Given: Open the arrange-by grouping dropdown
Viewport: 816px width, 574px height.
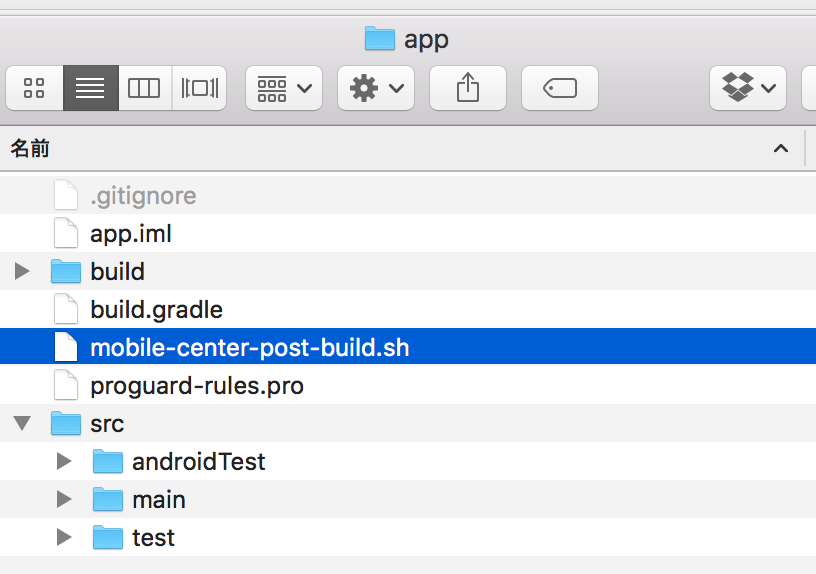Looking at the screenshot, I should [x=284, y=88].
